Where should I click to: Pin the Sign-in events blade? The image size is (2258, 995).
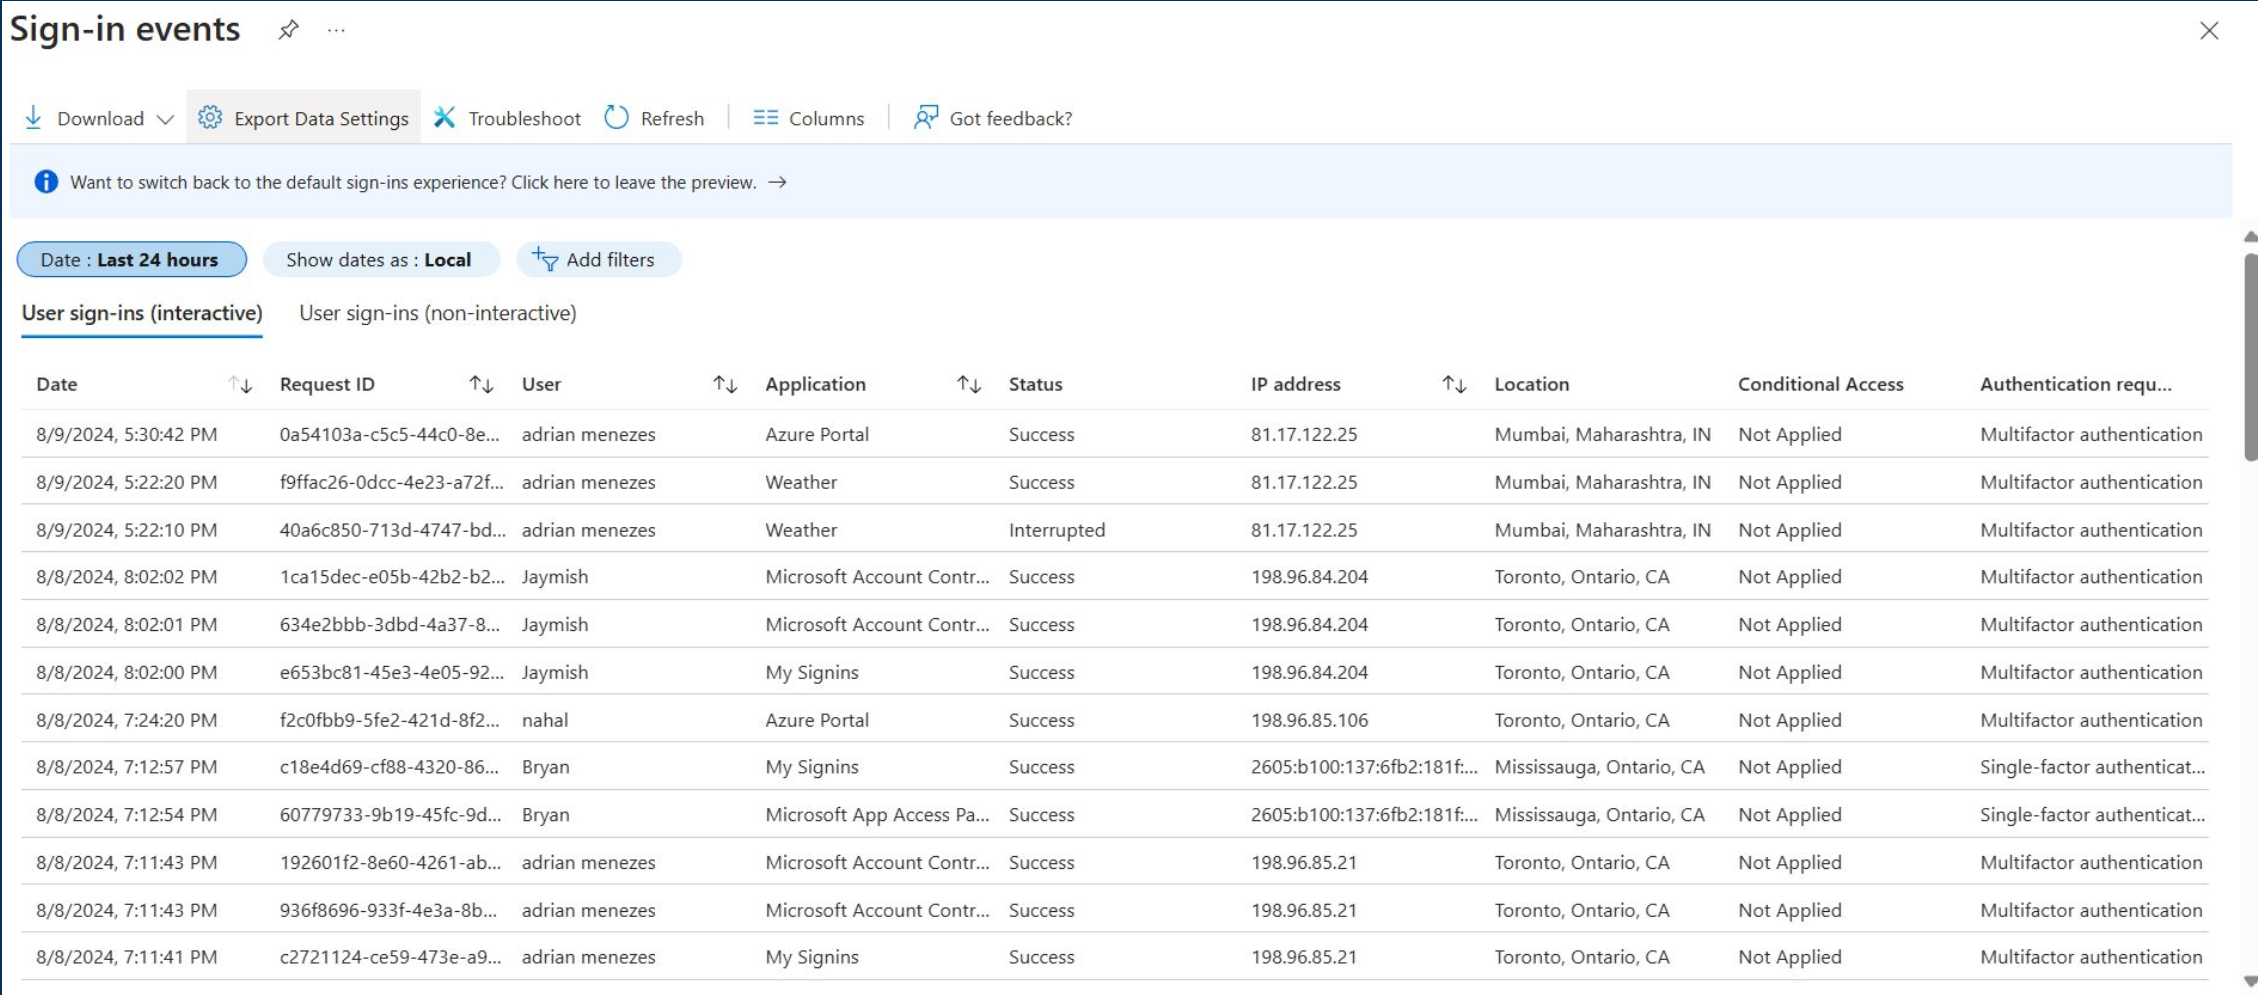288,30
